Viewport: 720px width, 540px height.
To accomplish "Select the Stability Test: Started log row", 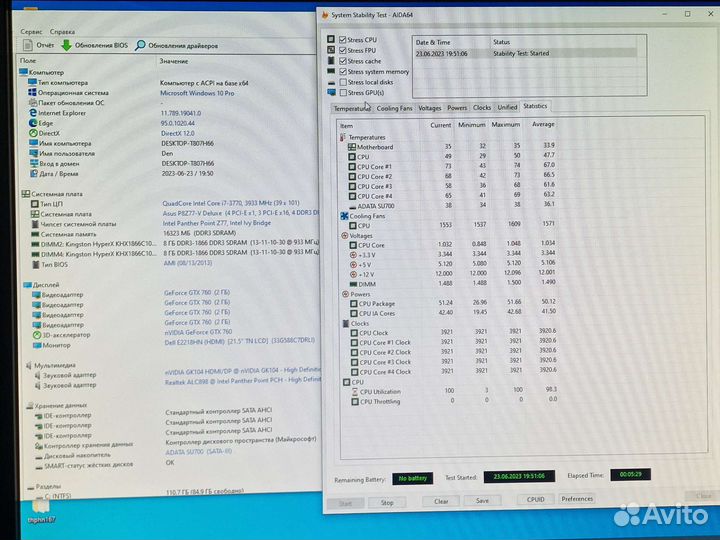I will 525,53.
